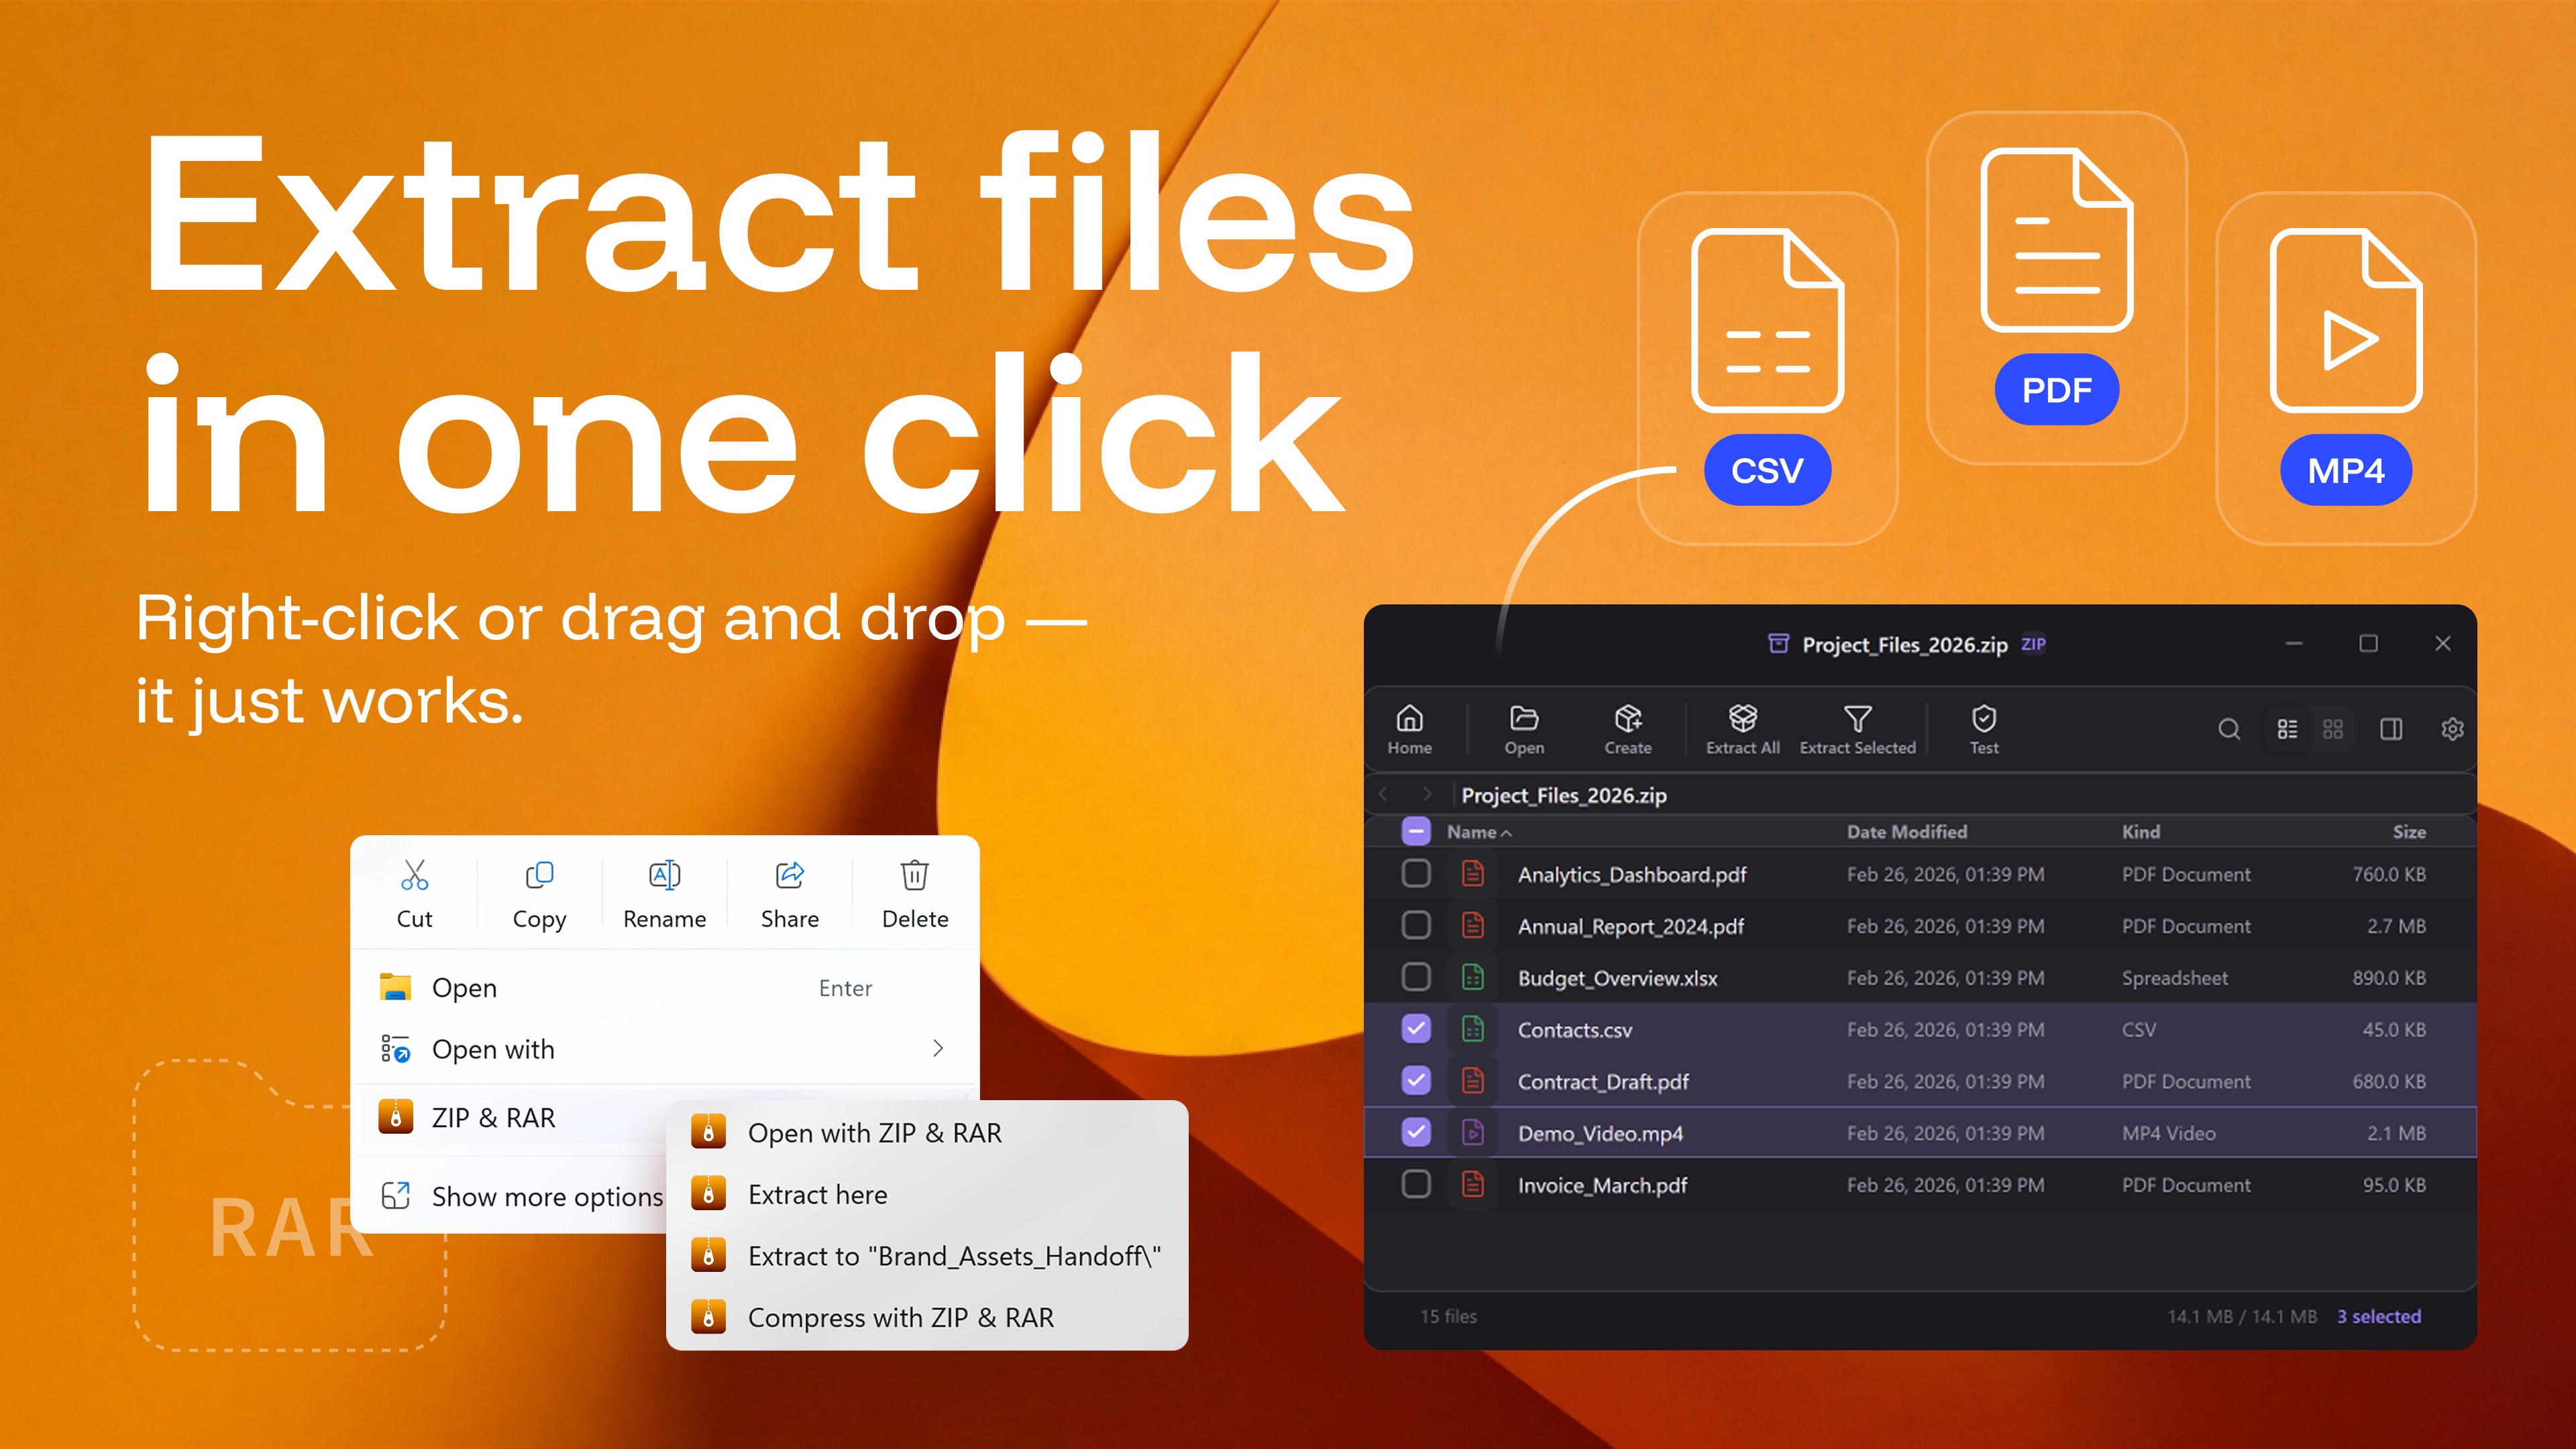Click the "15 files" status text
Image resolution: width=2576 pixels, height=1449 pixels.
(1448, 1316)
